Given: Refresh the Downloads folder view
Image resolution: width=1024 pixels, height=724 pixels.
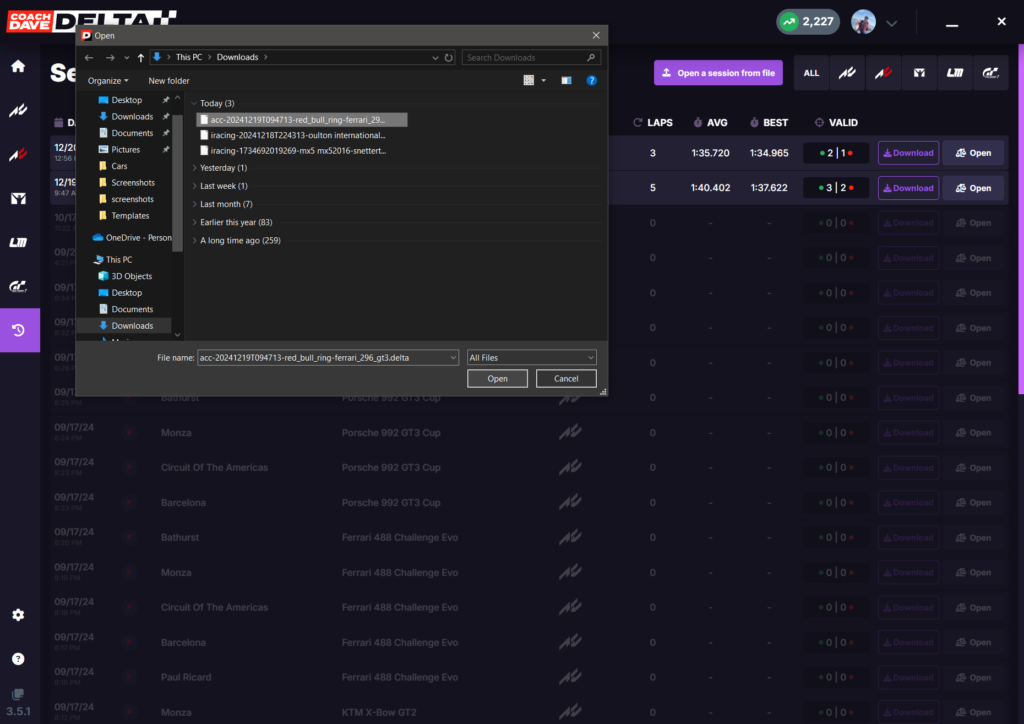Looking at the screenshot, I should (449, 57).
